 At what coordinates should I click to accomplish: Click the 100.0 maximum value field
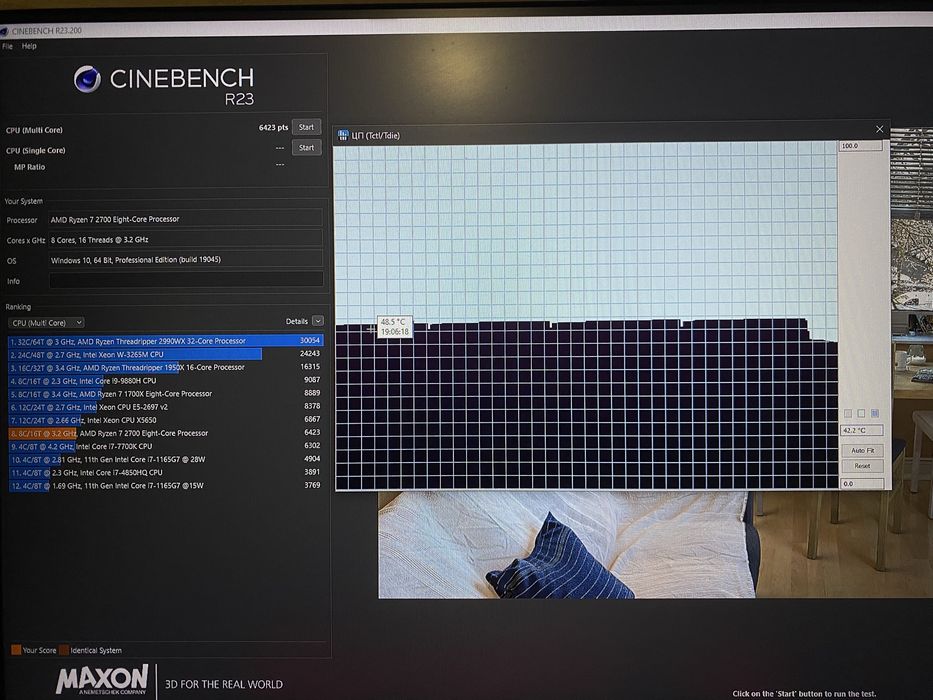click(x=860, y=146)
